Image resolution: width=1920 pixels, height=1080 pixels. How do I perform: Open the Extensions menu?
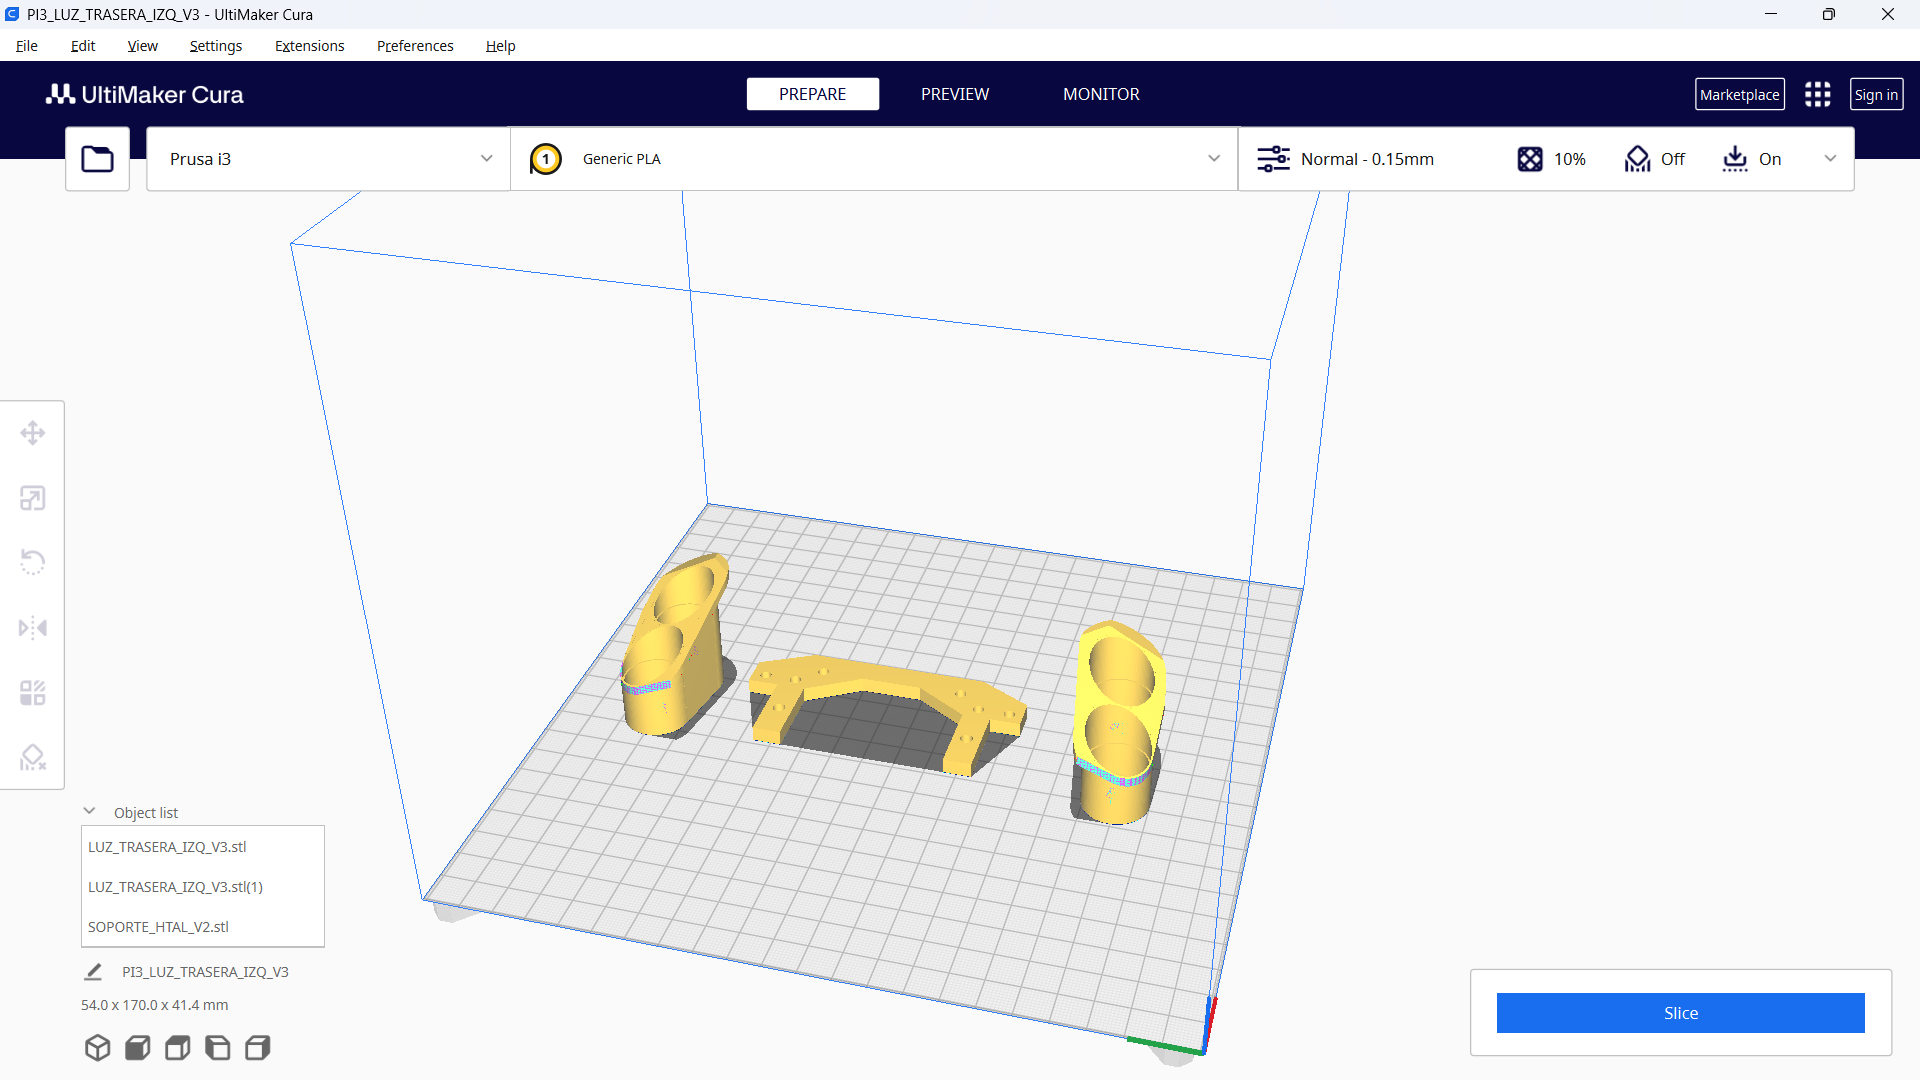(309, 46)
